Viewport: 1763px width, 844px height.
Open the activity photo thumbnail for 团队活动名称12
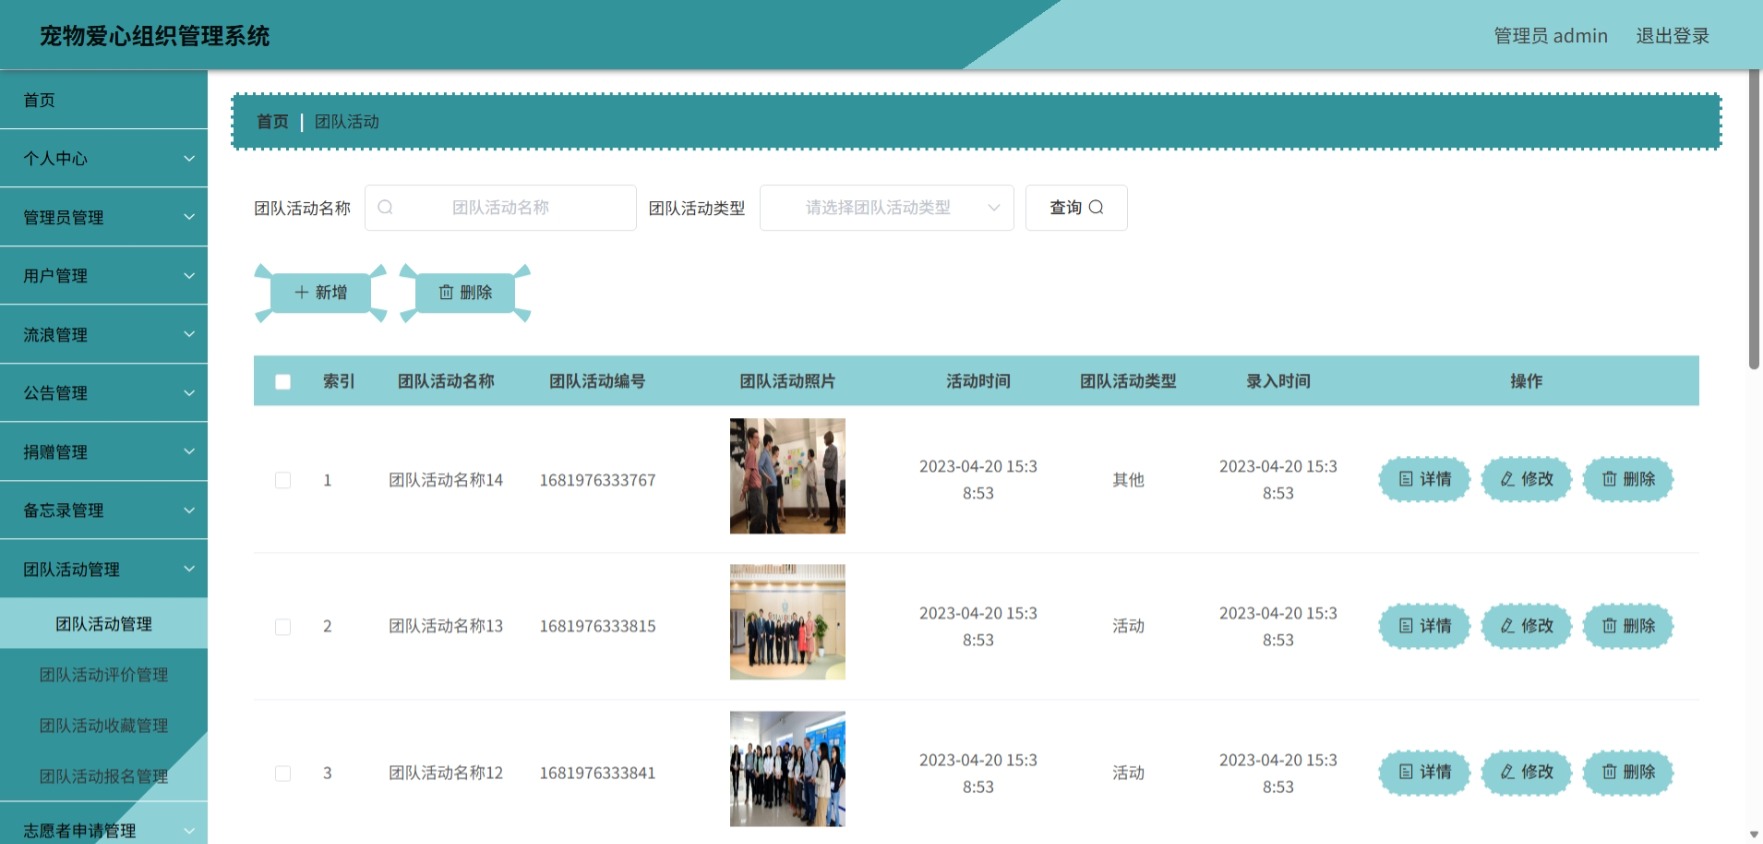tap(788, 769)
